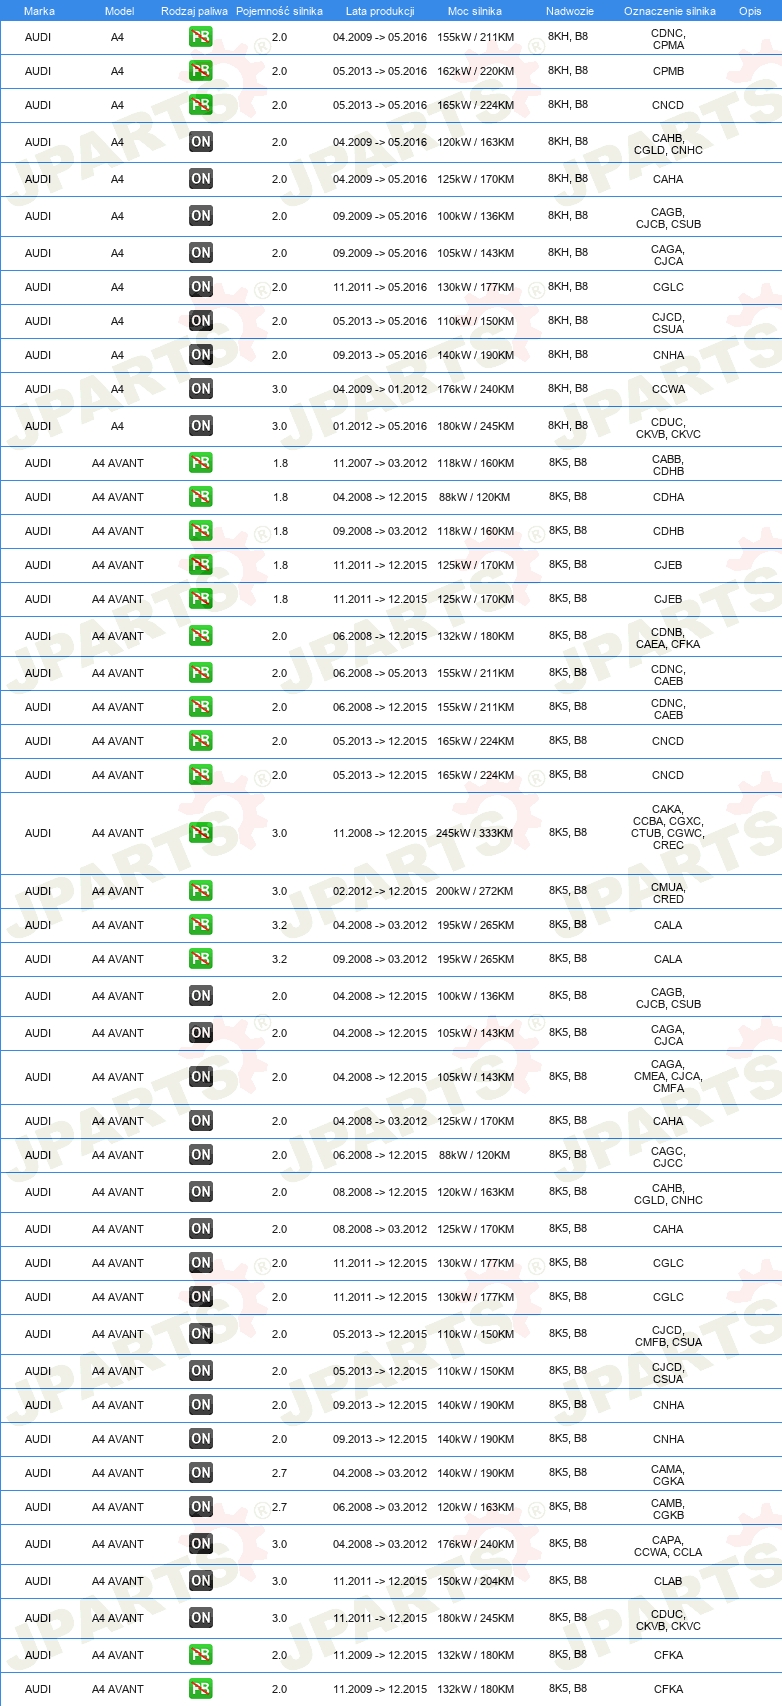Select the date range 02.2012 -> 12.2015
This screenshot has height=1706, width=782.
tap(380, 891)
